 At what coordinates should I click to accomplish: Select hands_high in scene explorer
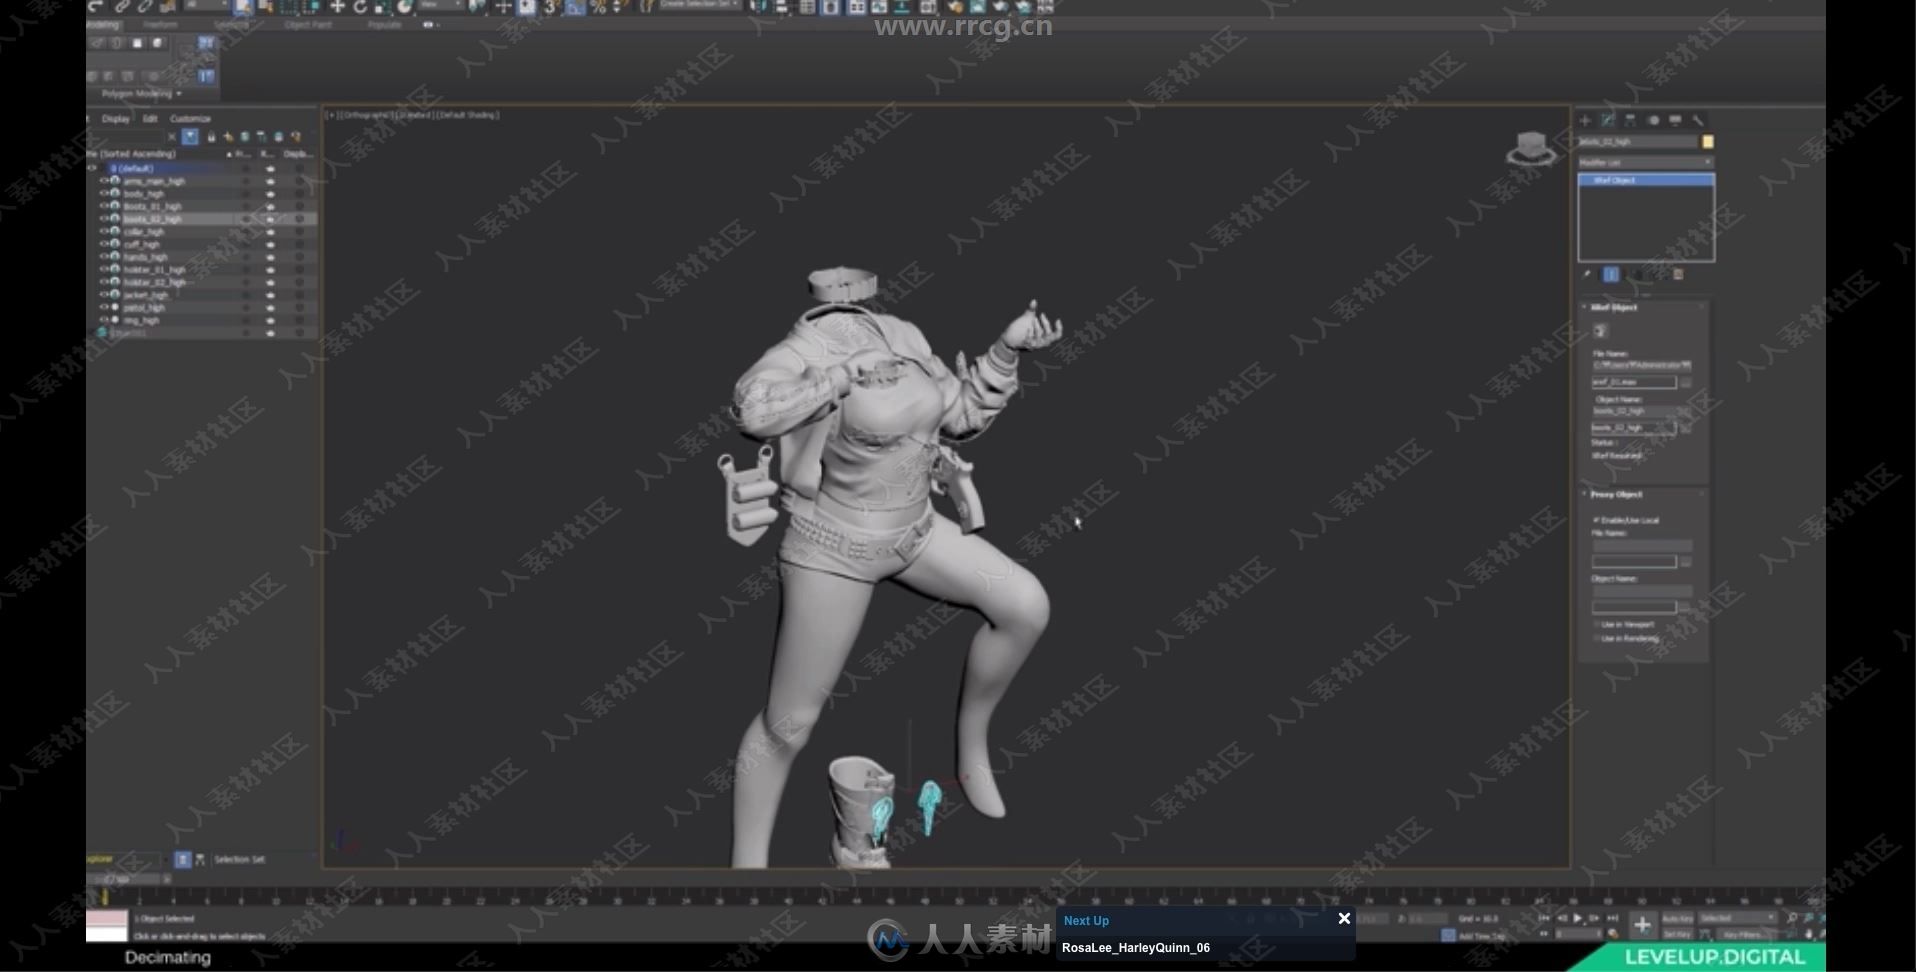pyautogui.click(x=146, y=257)
